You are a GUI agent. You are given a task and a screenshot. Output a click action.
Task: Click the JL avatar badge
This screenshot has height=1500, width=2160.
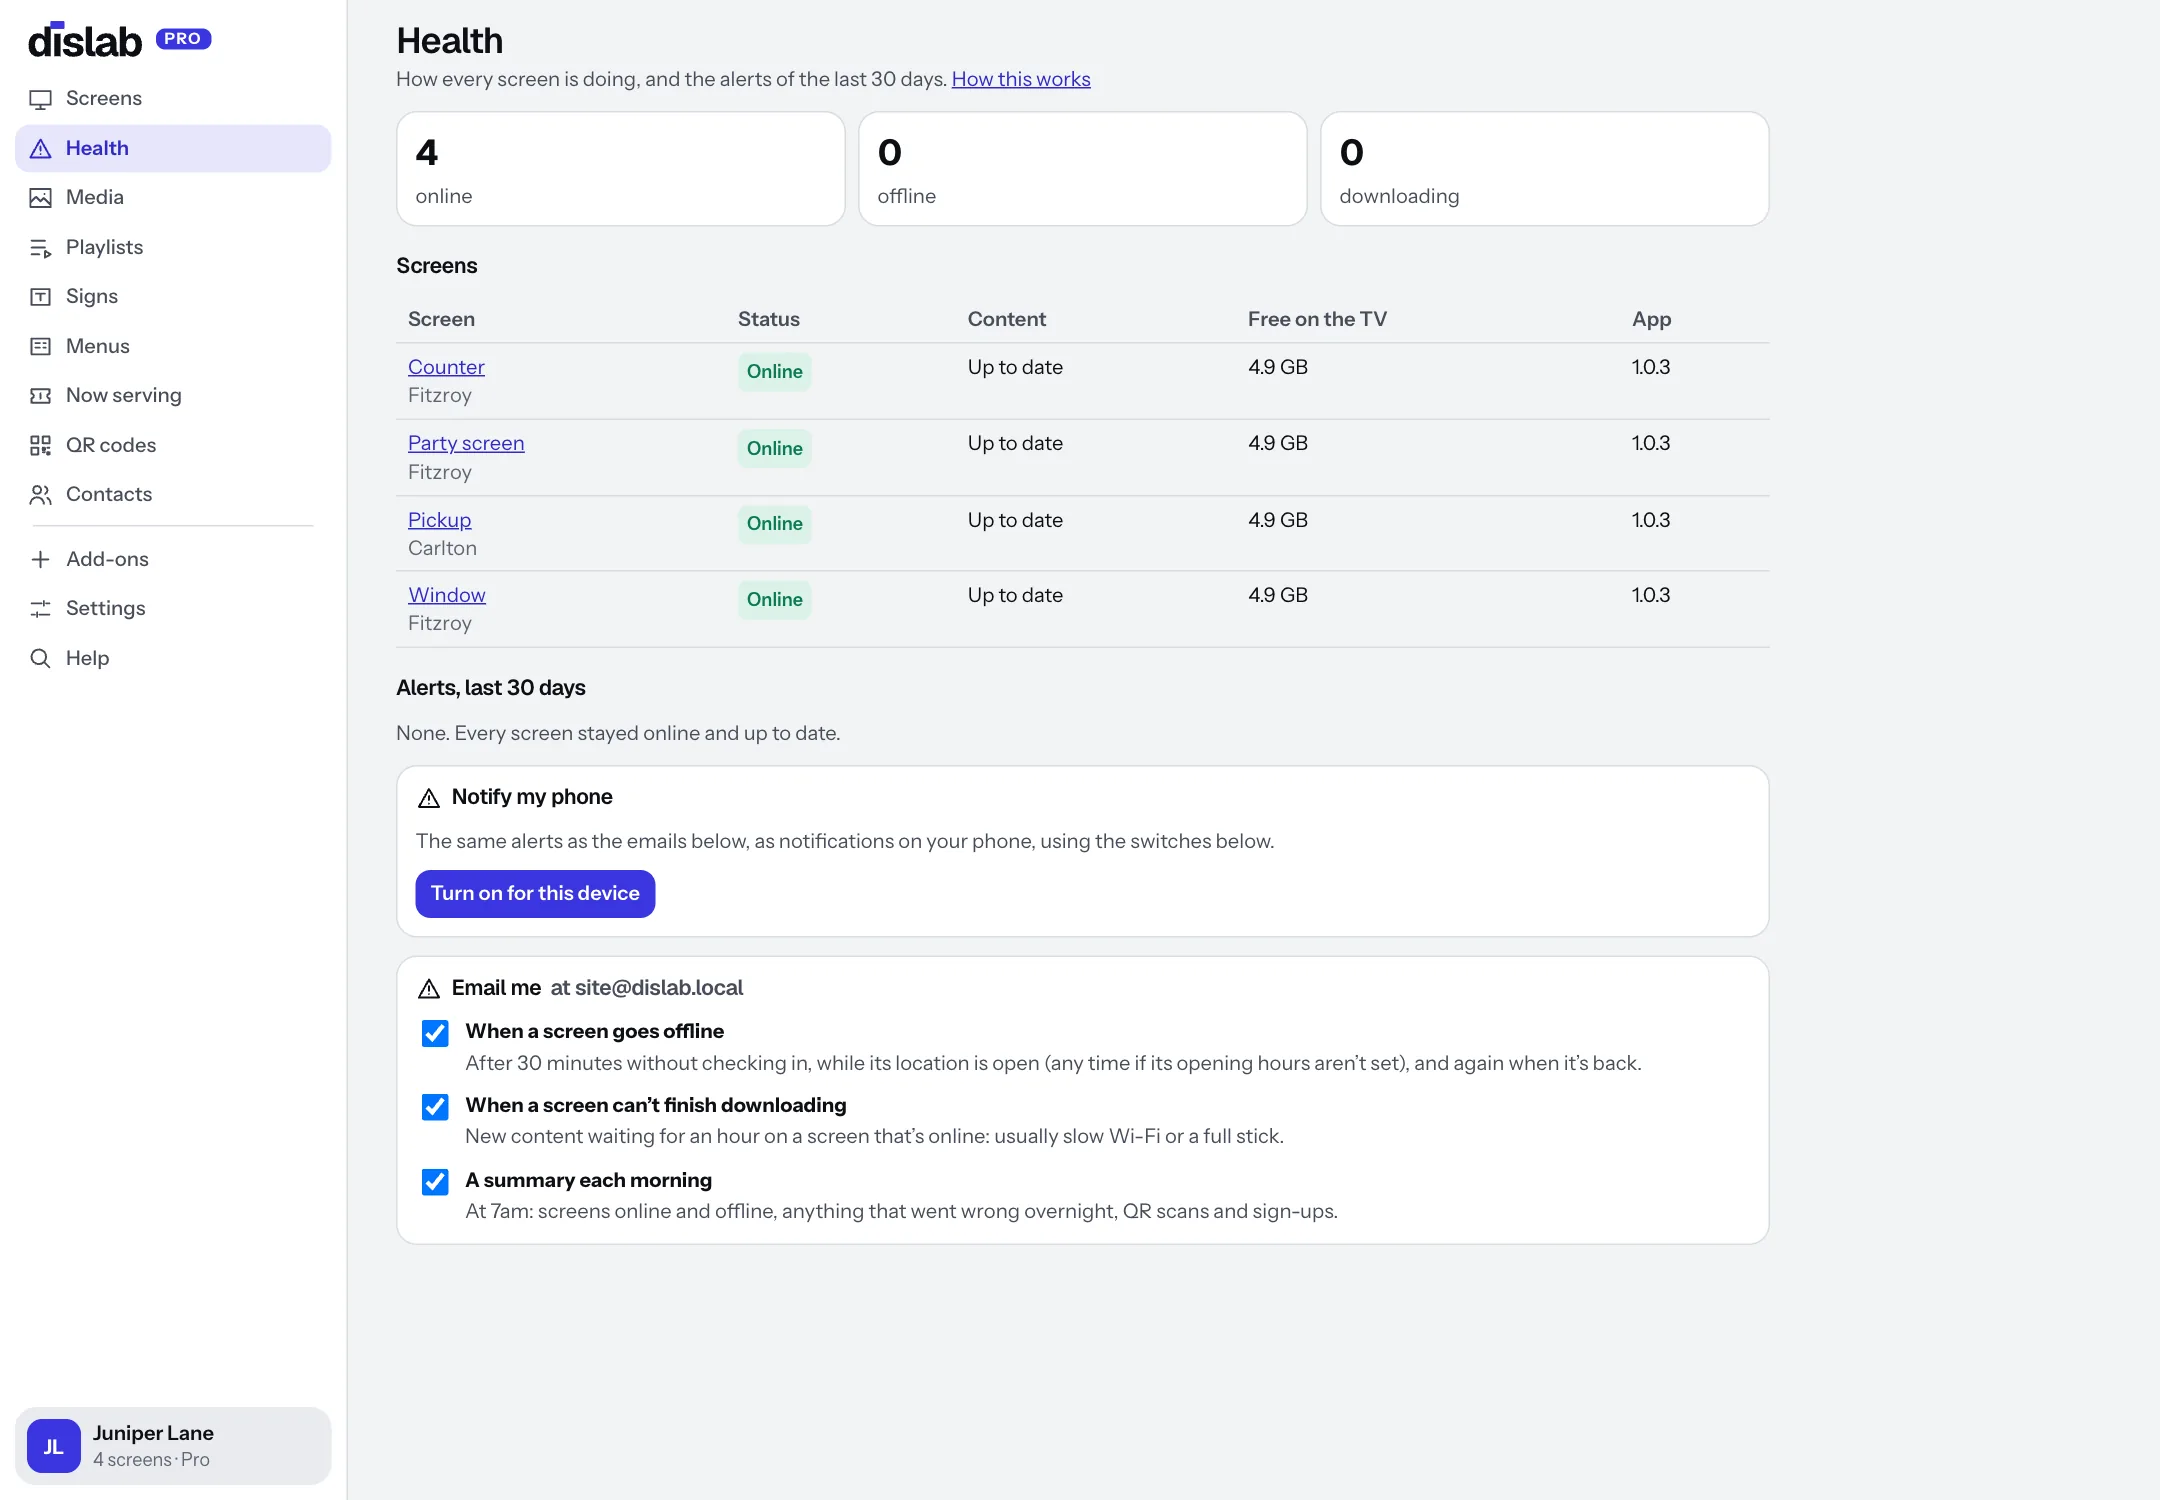coord(54,1446)
